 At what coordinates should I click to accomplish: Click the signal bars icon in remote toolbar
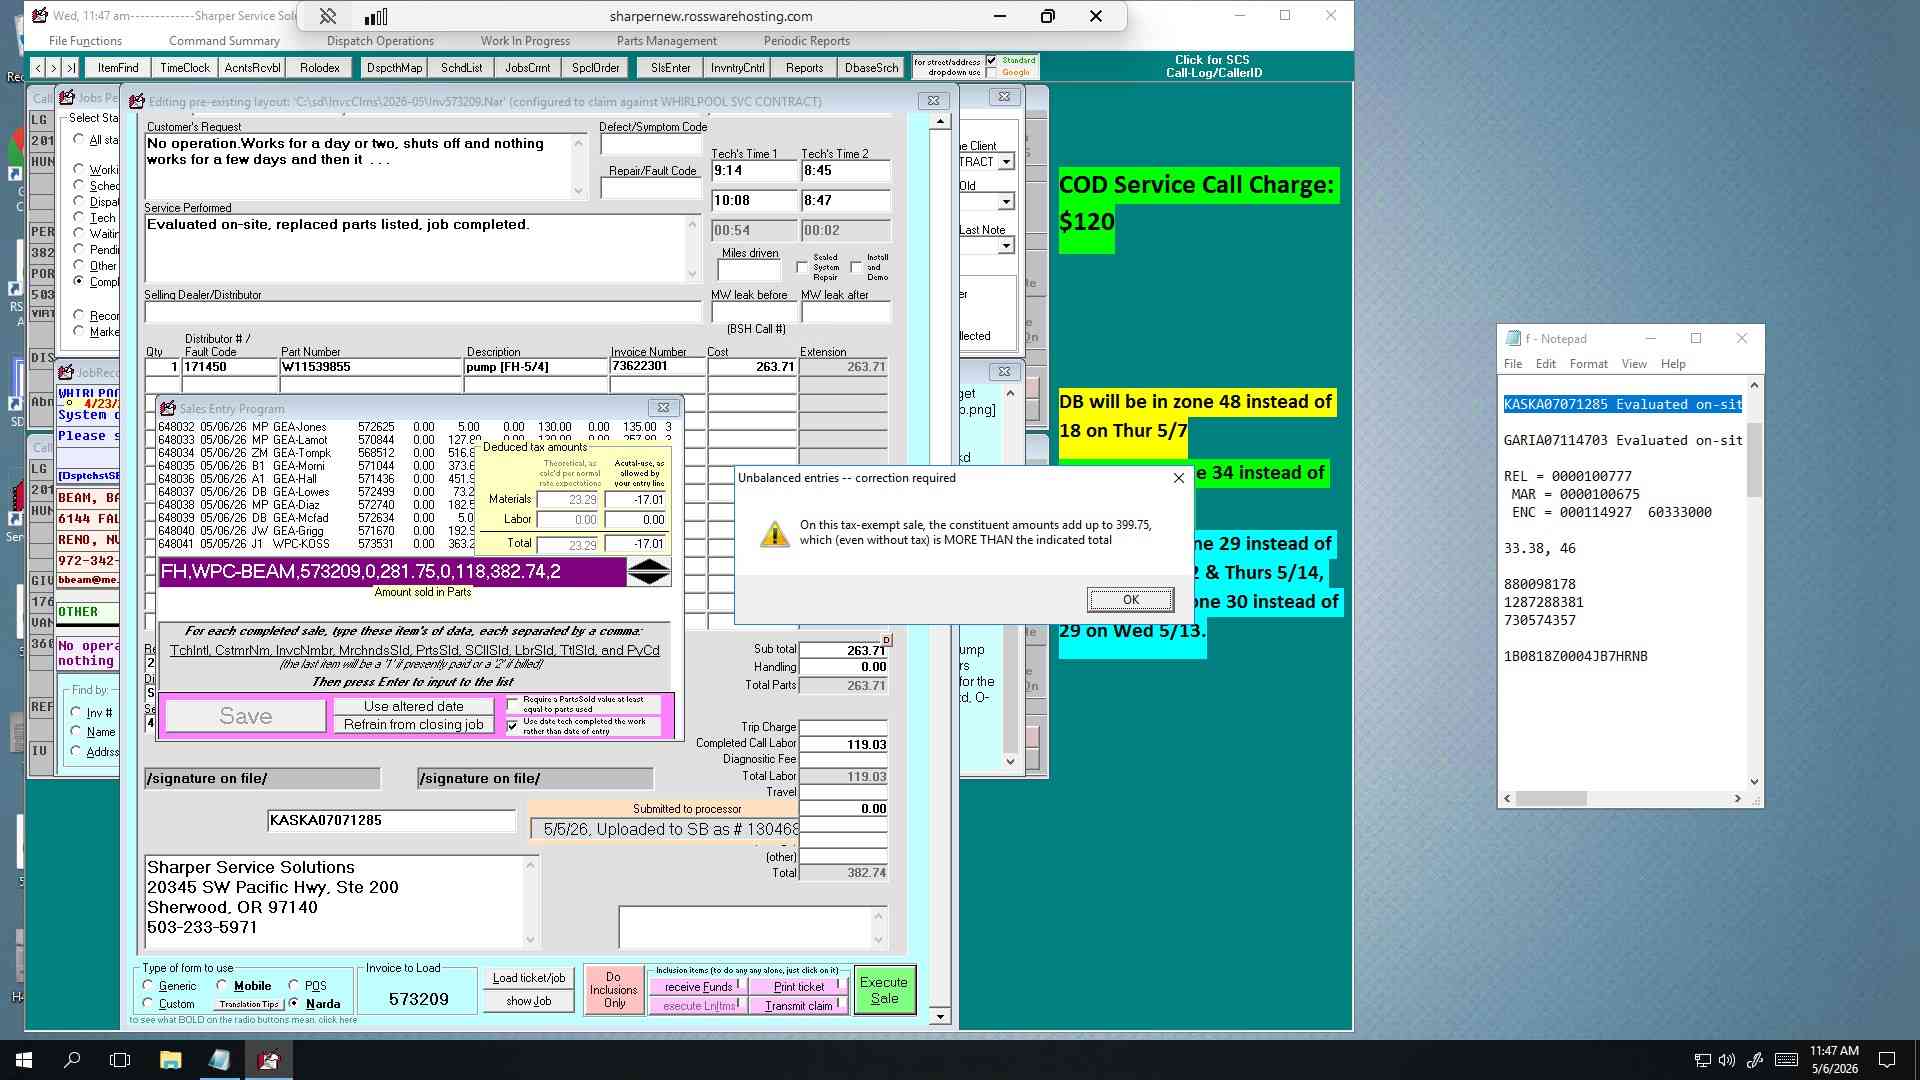pos(376,16)
